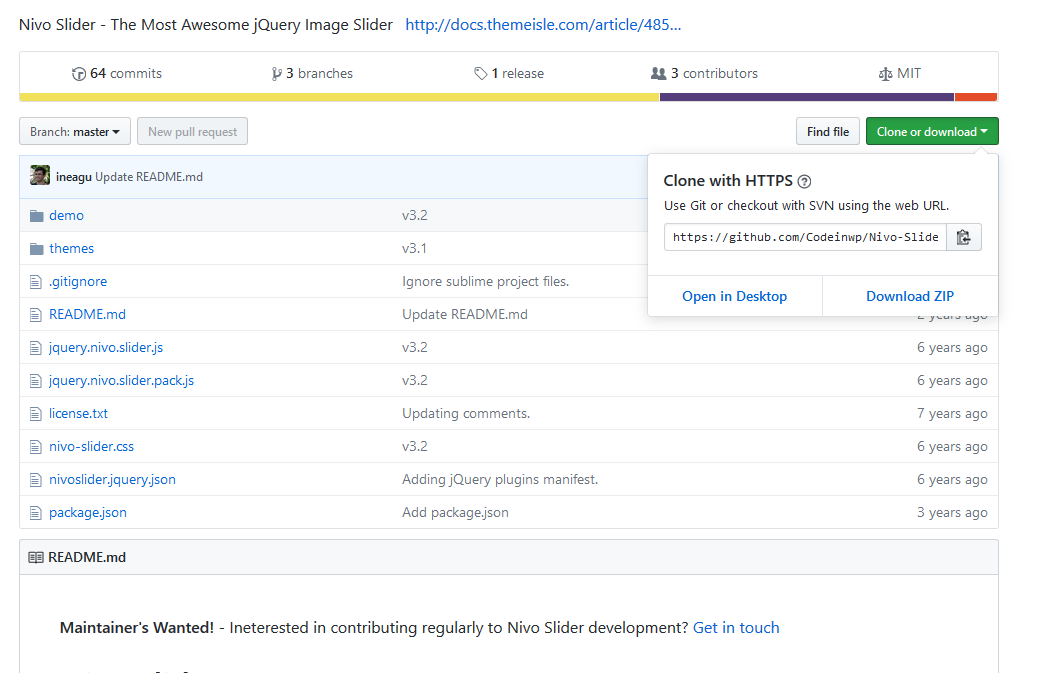This screenshot has width=1045, height=673.
Task: Click the README.md file row icon
Action: pyautogui.click(x=36, y=315)
